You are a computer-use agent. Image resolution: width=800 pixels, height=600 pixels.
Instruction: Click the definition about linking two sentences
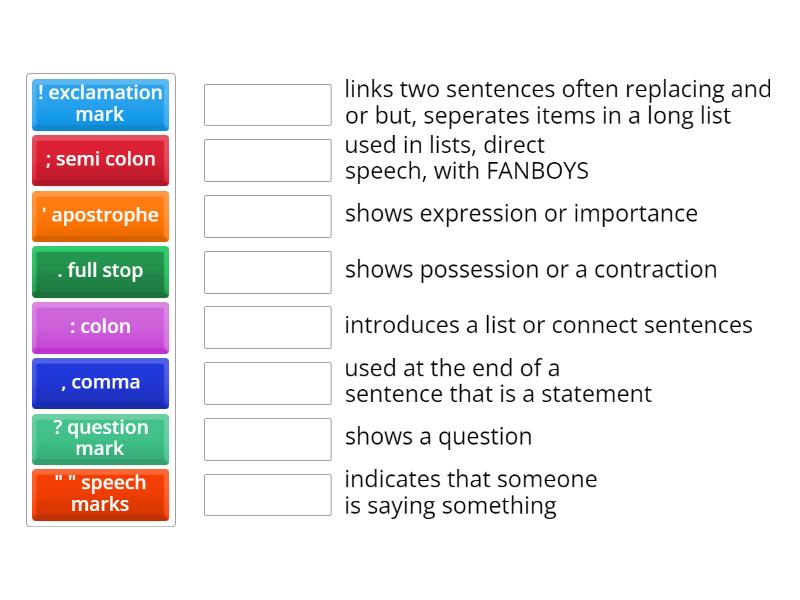click(x=557, y=101)
